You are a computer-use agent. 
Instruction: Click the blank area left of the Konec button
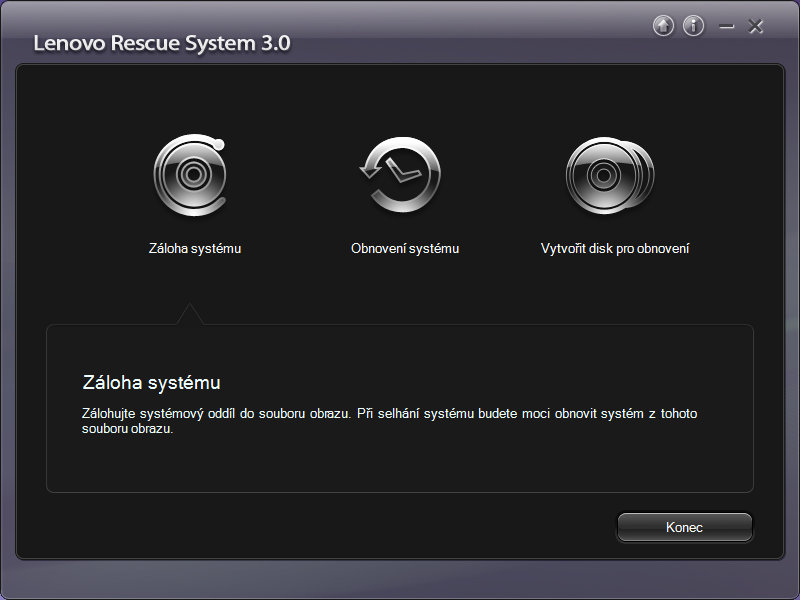point(400,526)
